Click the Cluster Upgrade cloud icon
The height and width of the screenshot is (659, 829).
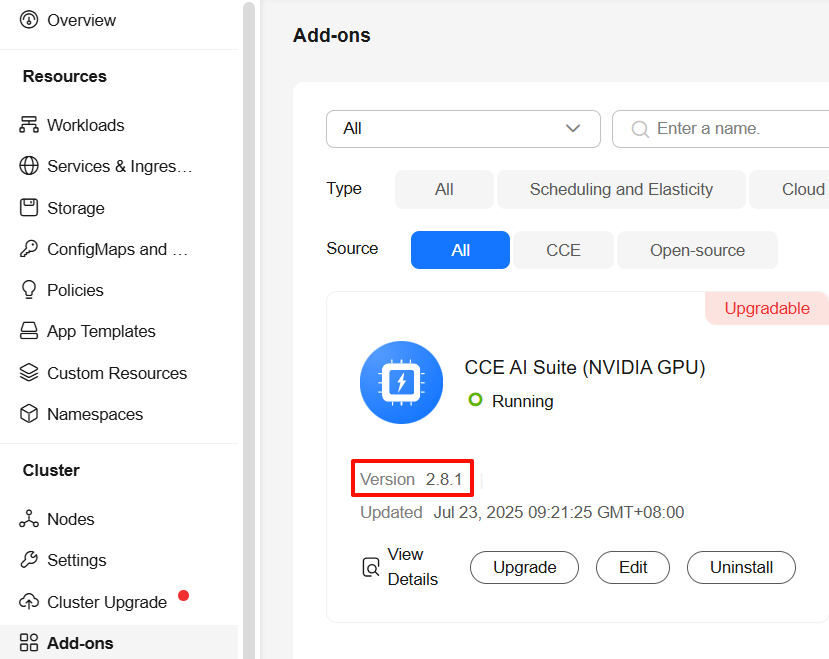(x=29, y=601)
